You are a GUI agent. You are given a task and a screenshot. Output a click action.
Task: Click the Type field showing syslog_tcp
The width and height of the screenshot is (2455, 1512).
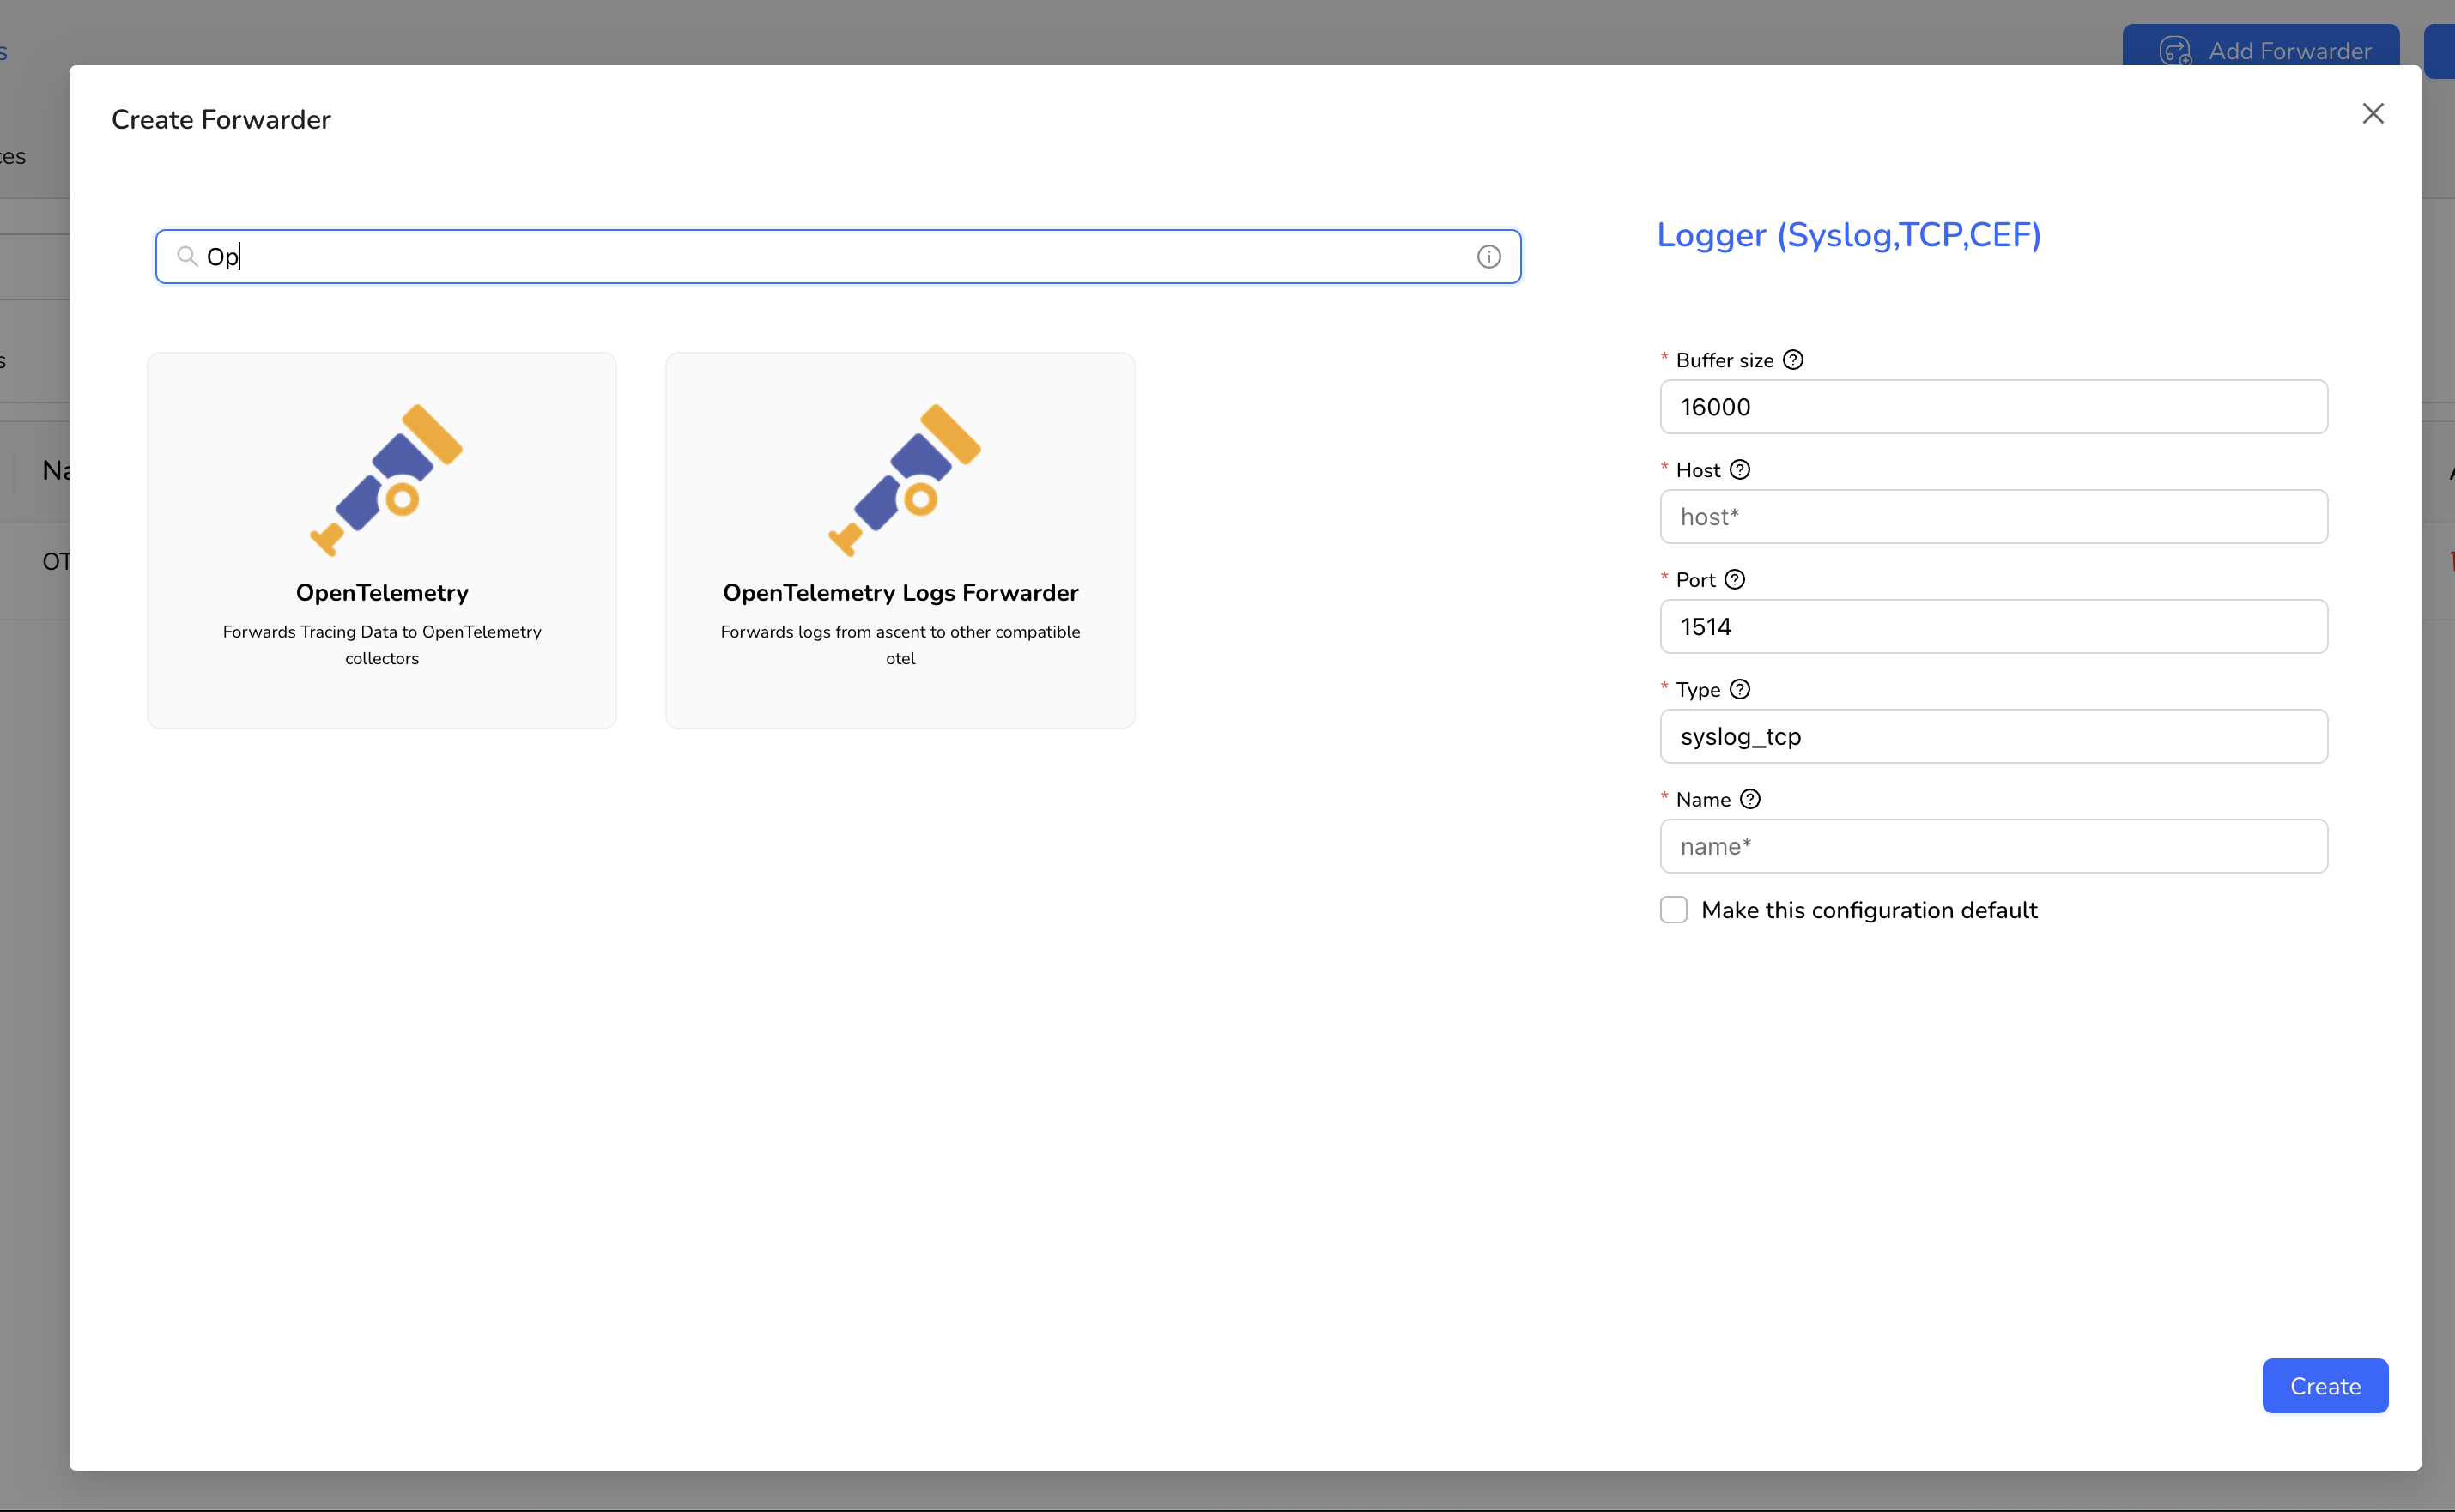click(x=1993, y=737)
